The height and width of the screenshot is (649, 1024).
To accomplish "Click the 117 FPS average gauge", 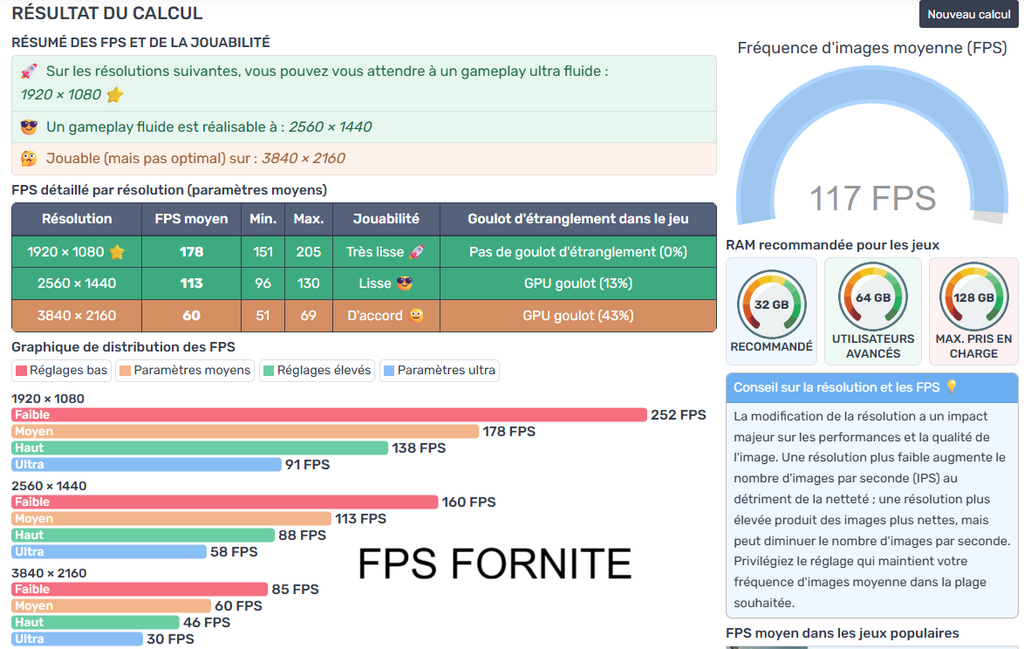I will point(872,150).
